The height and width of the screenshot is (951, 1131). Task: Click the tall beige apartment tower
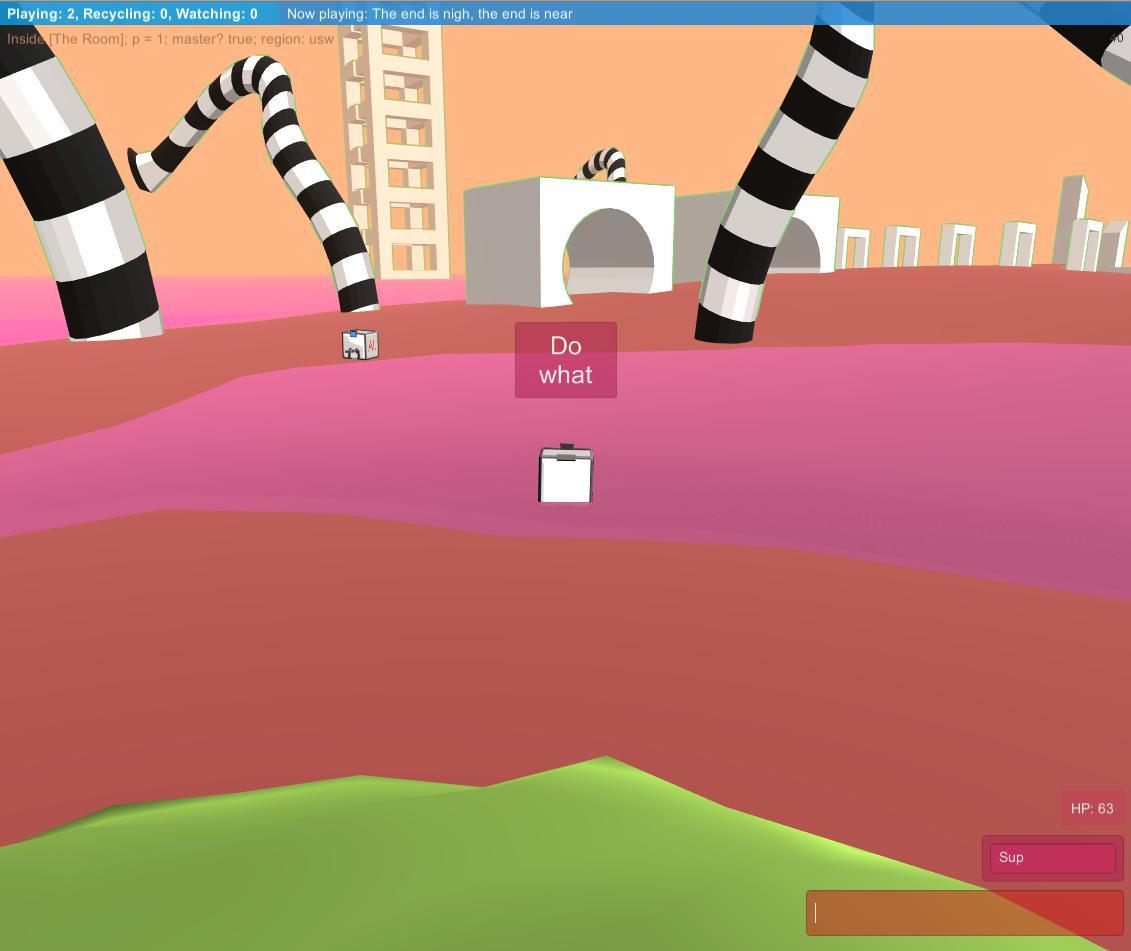pyautogui.click(x=397, y=150)
